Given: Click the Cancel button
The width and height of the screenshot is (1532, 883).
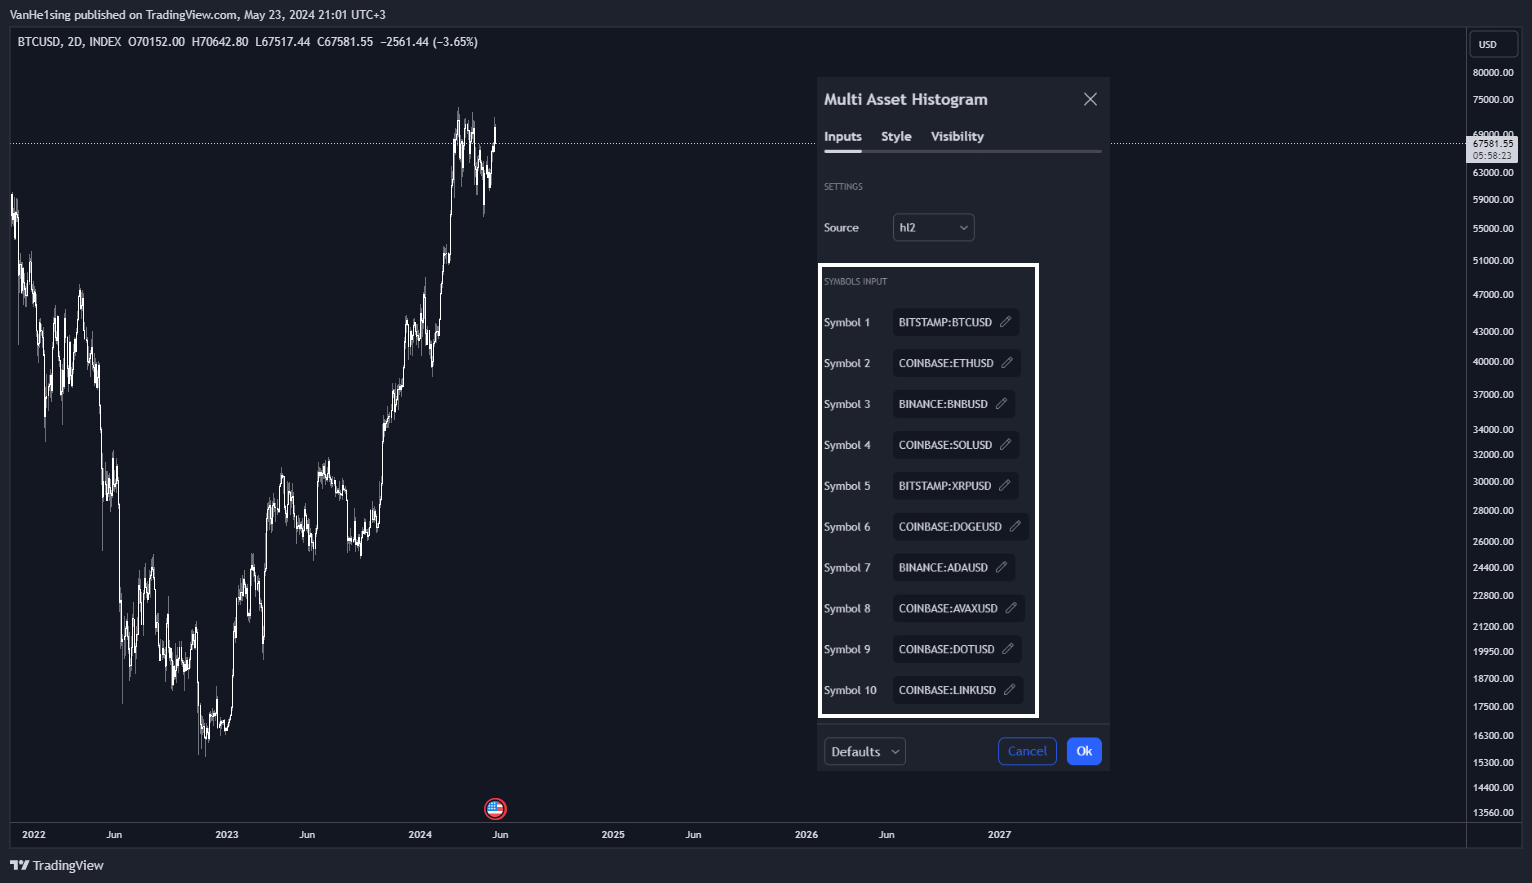Looking at the screenshot, I should [1027, 752].
